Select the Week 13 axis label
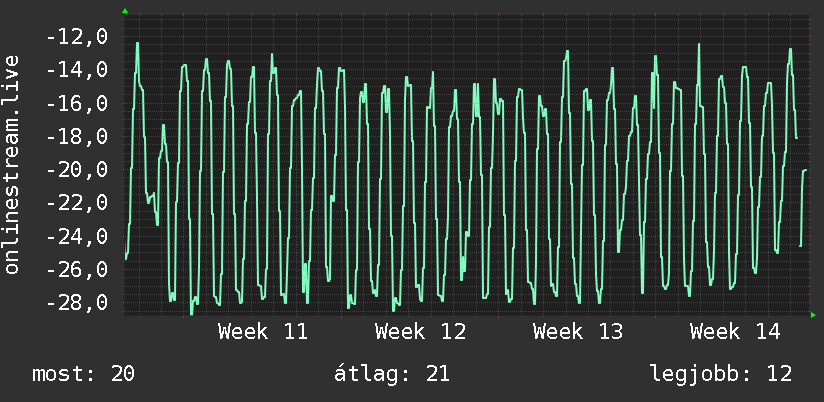 tap(578, 332)
